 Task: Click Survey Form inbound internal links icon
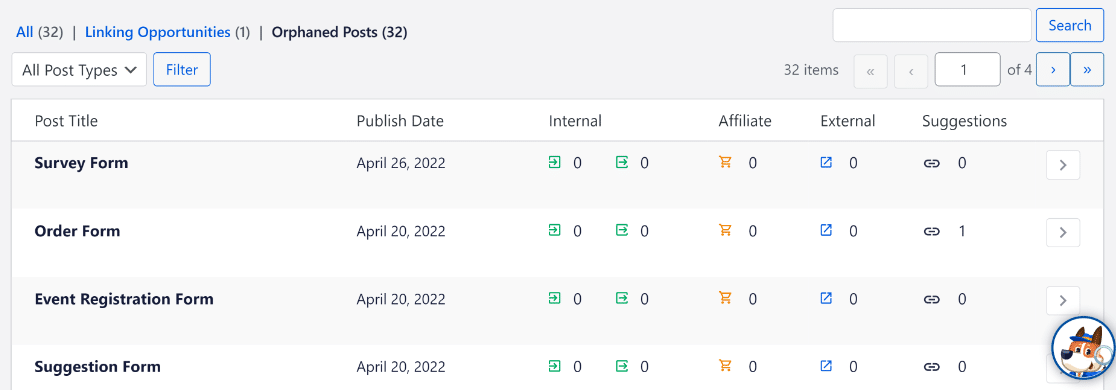click(554, 163)
